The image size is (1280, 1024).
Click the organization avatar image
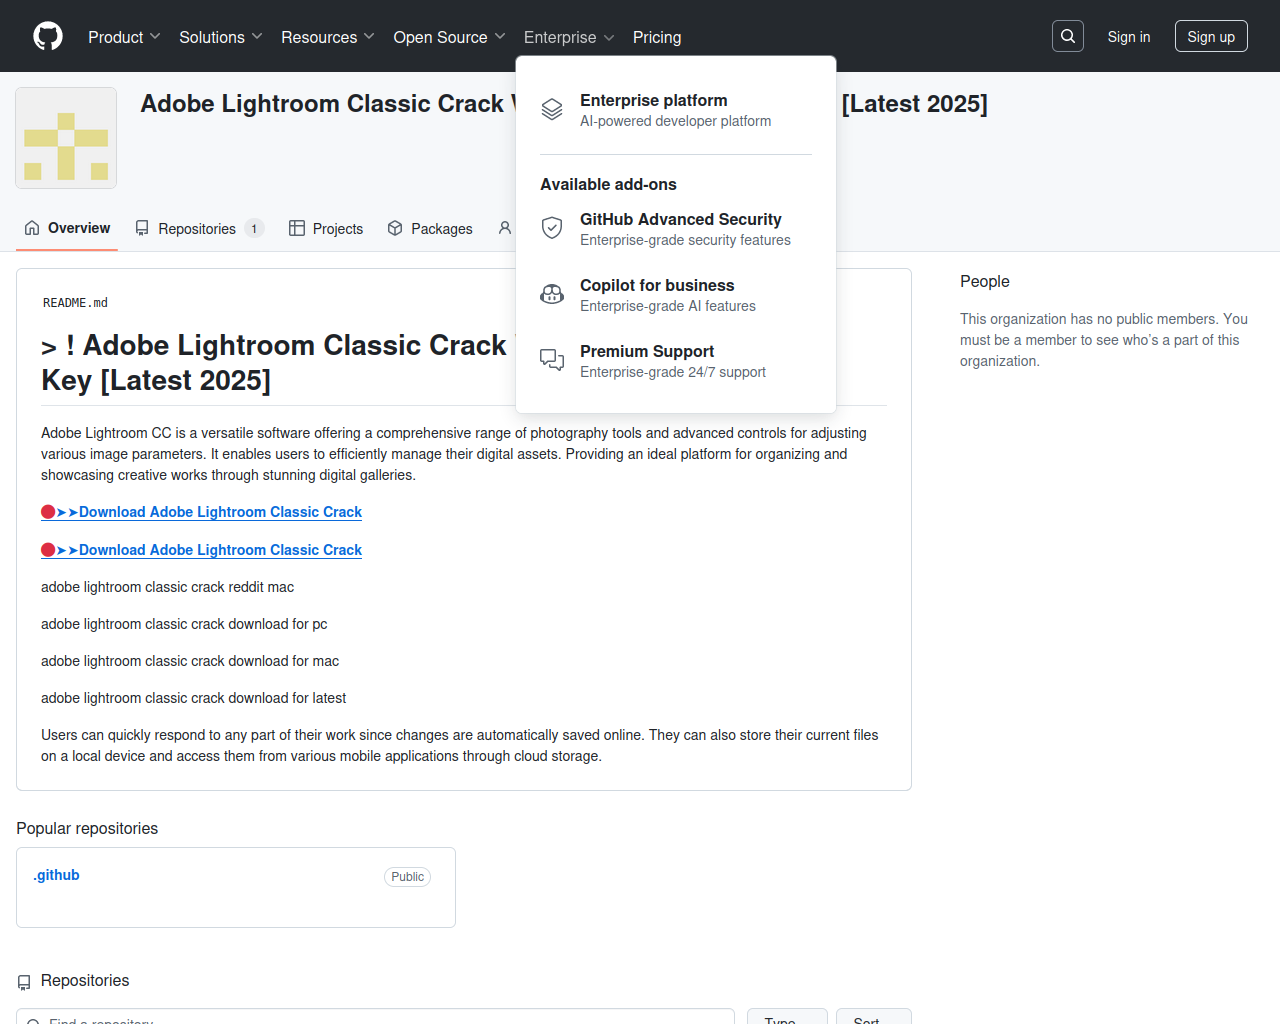(66, 138)
